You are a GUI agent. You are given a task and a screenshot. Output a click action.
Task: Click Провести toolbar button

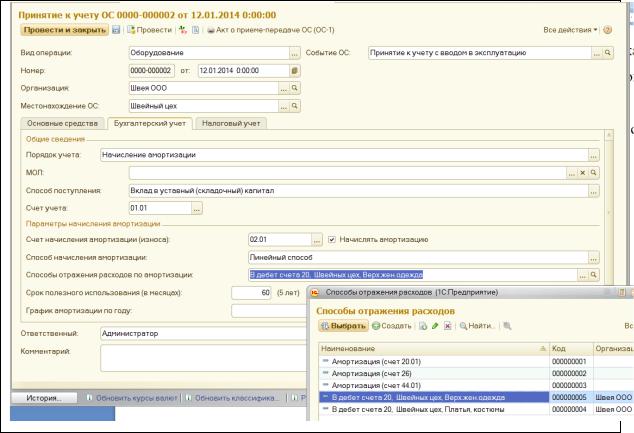pos(149,30)
